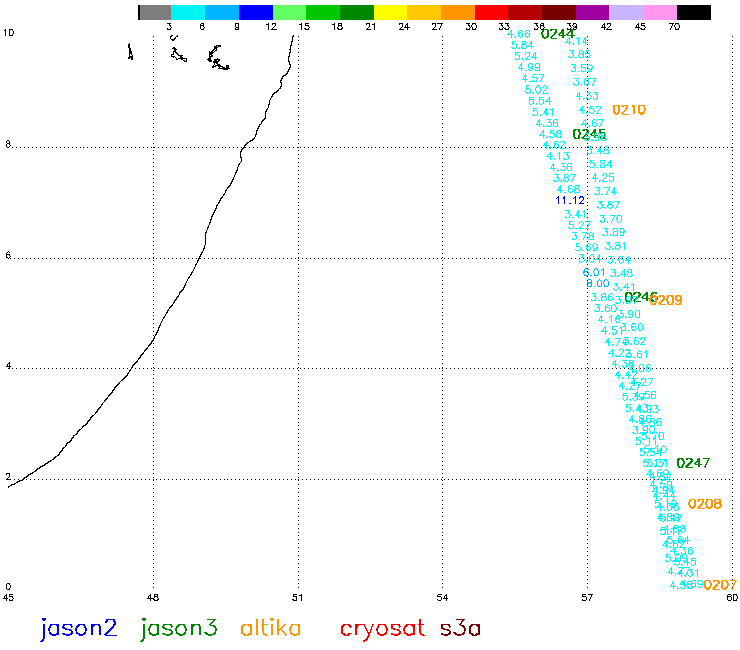Viewport: 740px width, 650px height.
Task: Click the yellow 21-24 colorbar segment
Action: 390,13
